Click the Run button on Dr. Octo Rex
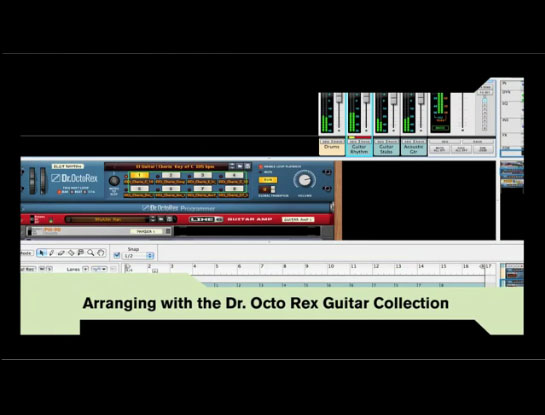 (x=268, y=180)
